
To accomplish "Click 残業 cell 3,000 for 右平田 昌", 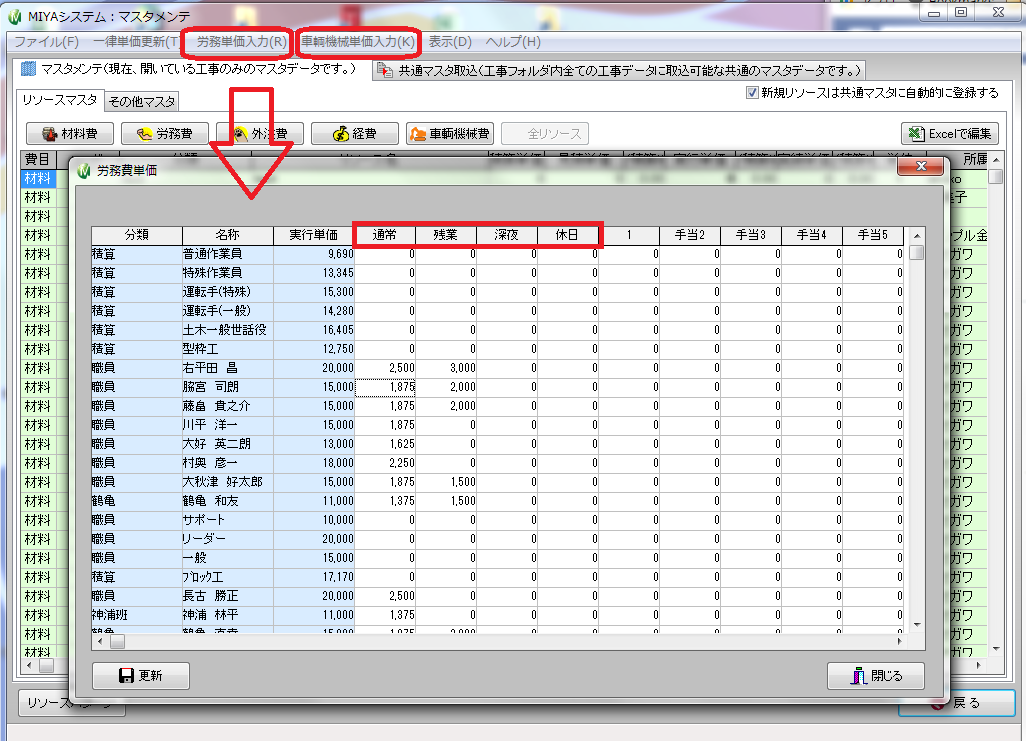I will tap(446, 368).
